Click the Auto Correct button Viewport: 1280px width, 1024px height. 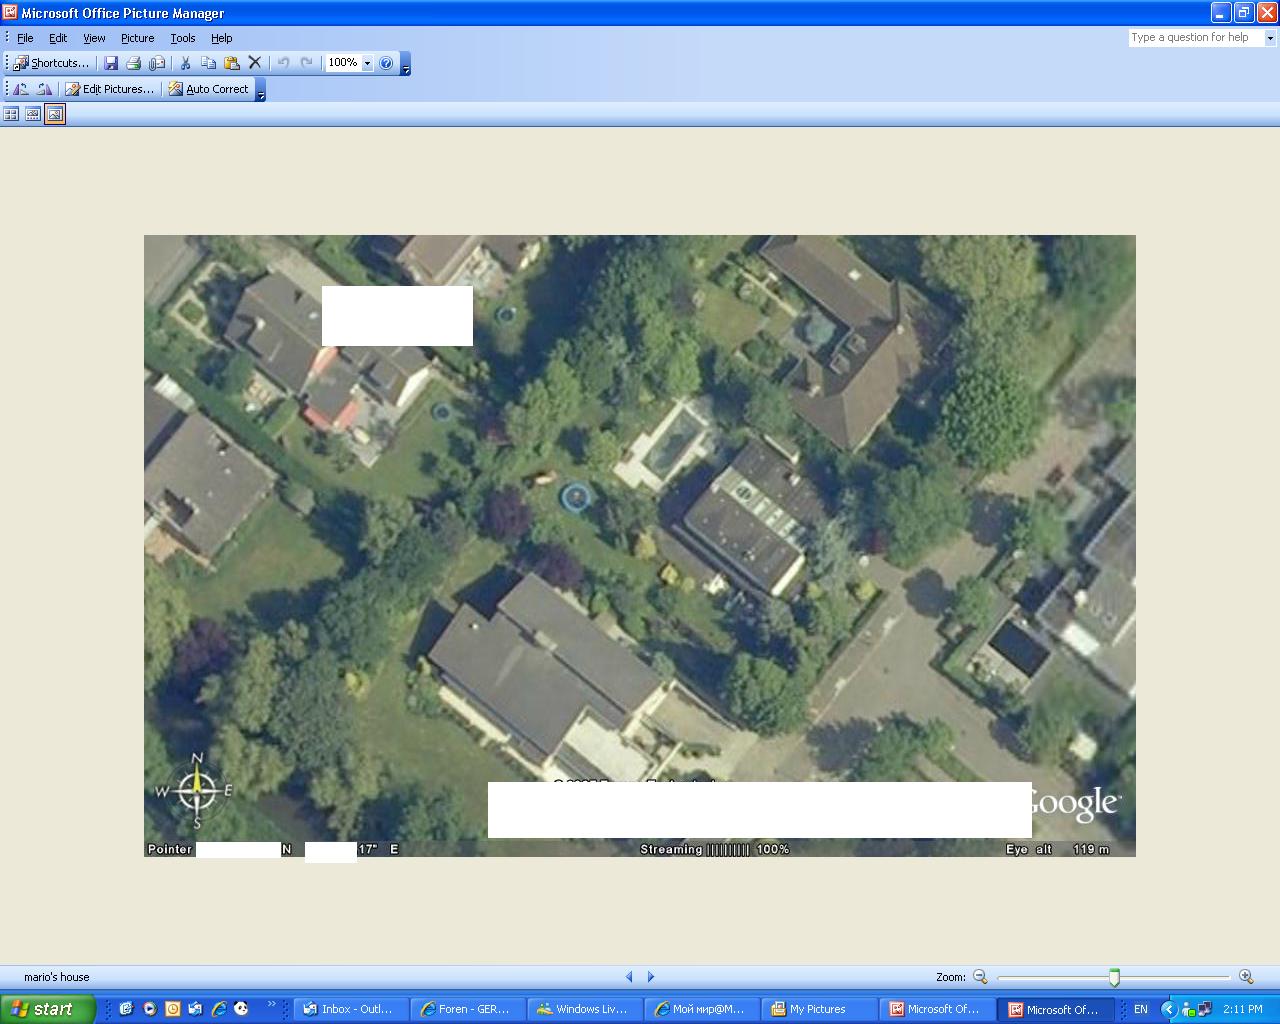coord(208,89)
